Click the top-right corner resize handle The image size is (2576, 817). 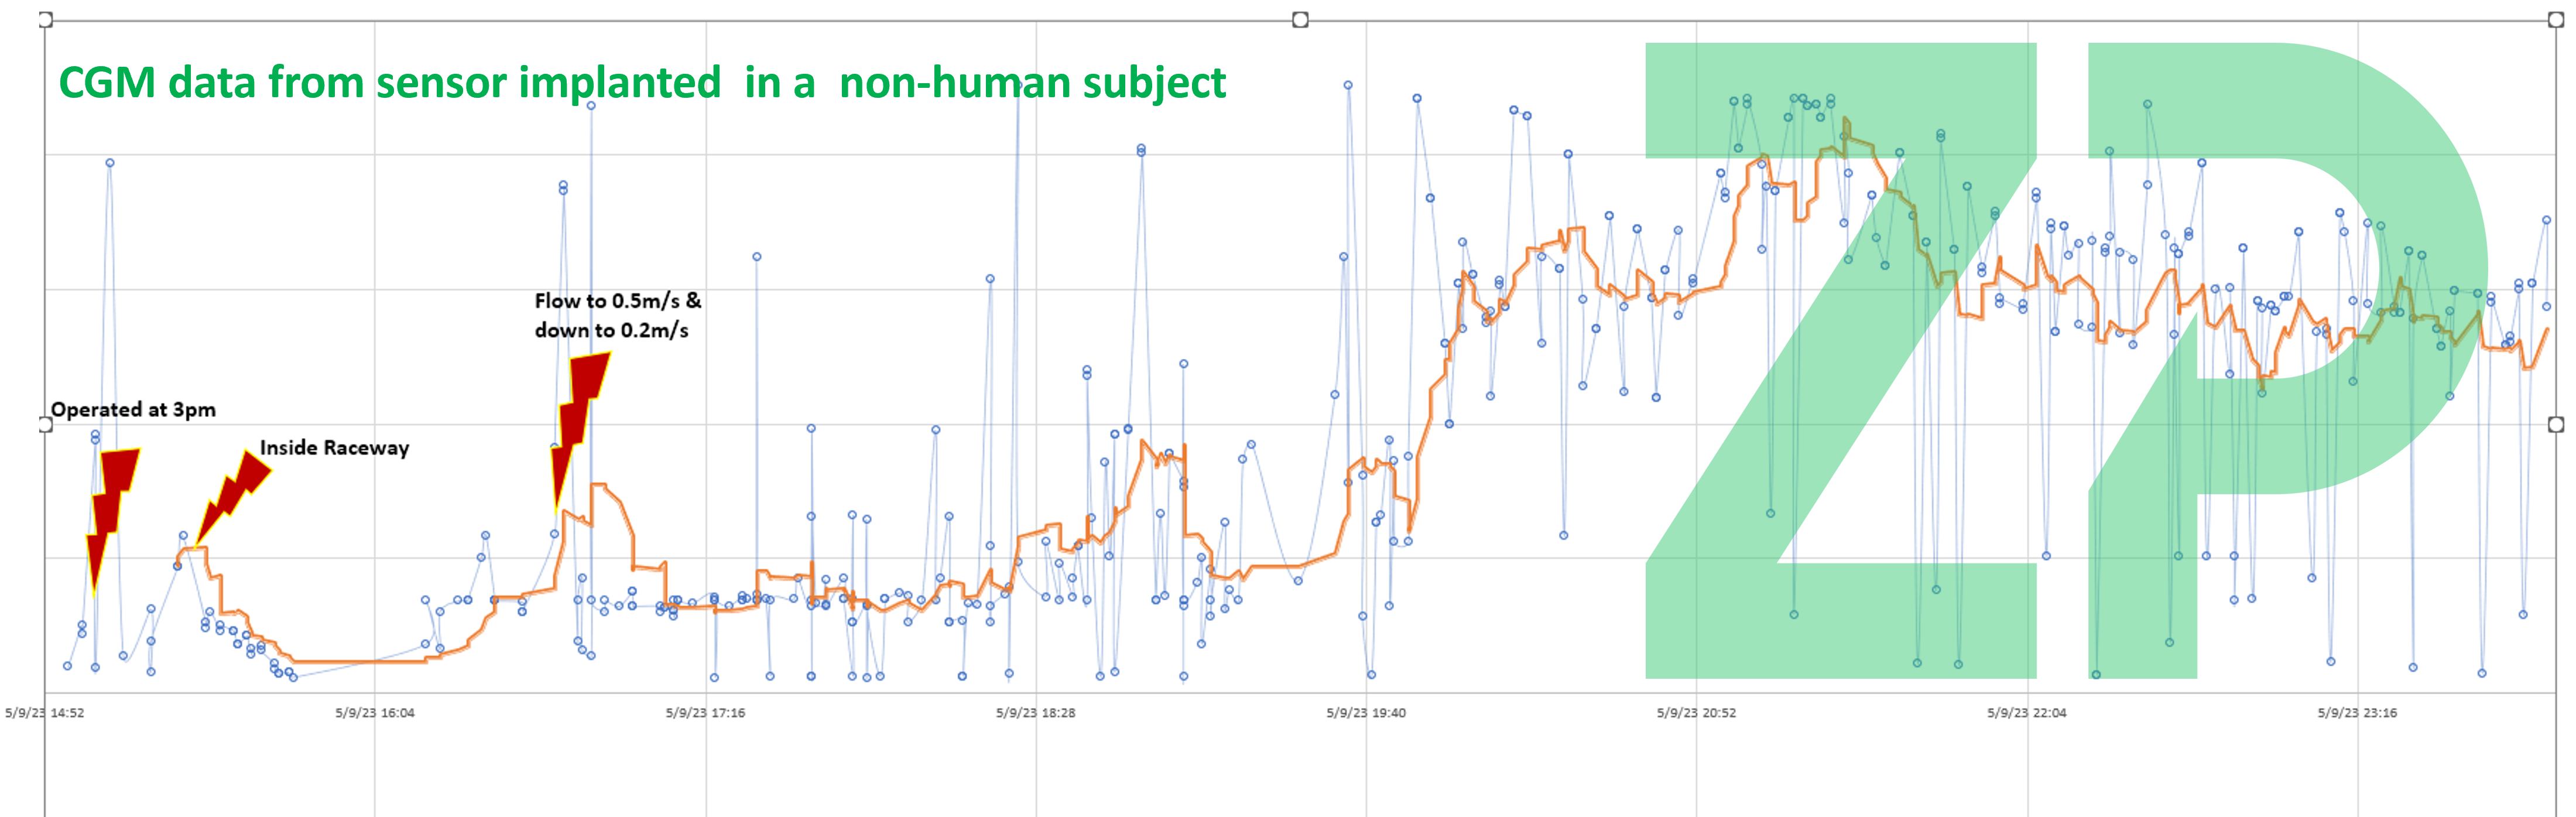(x=2555, y=20)
